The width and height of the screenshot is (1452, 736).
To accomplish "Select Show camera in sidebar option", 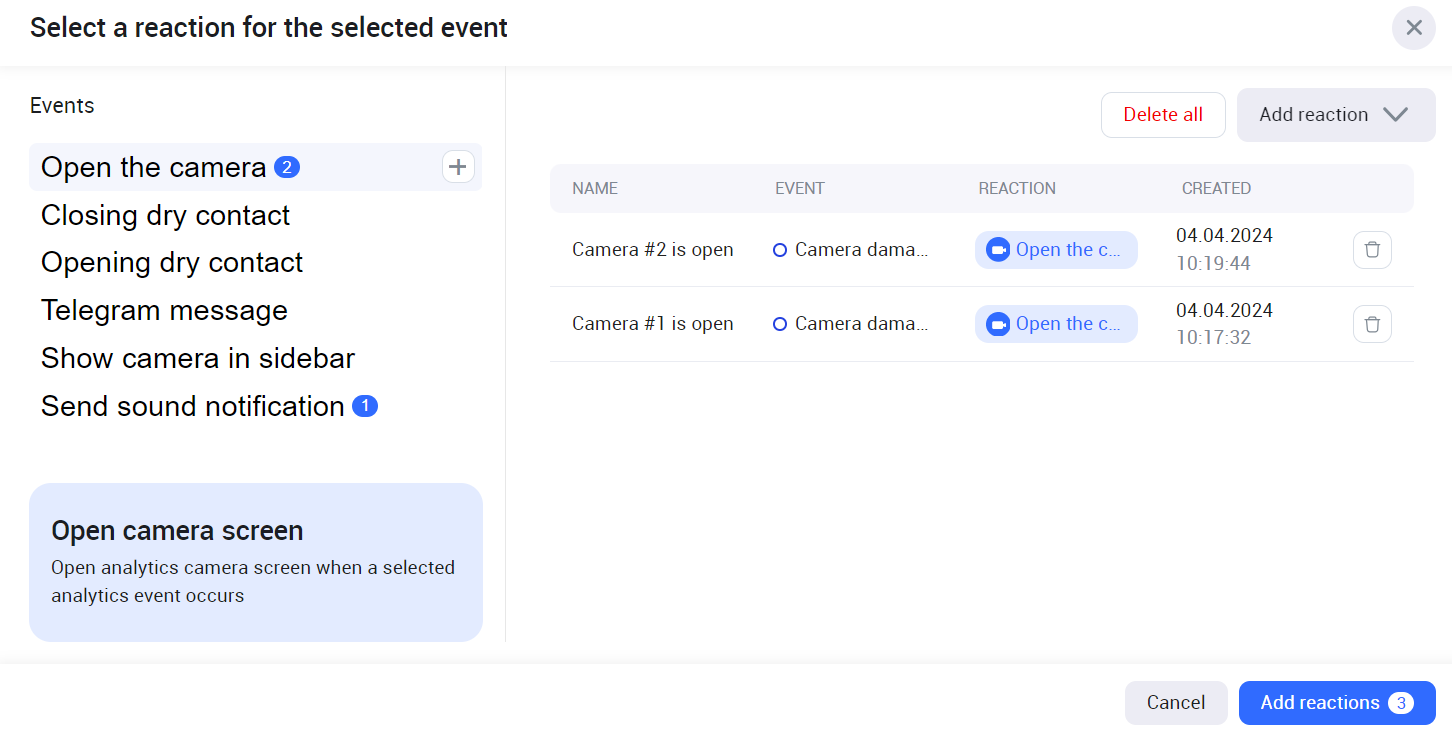I will [197, 358].
